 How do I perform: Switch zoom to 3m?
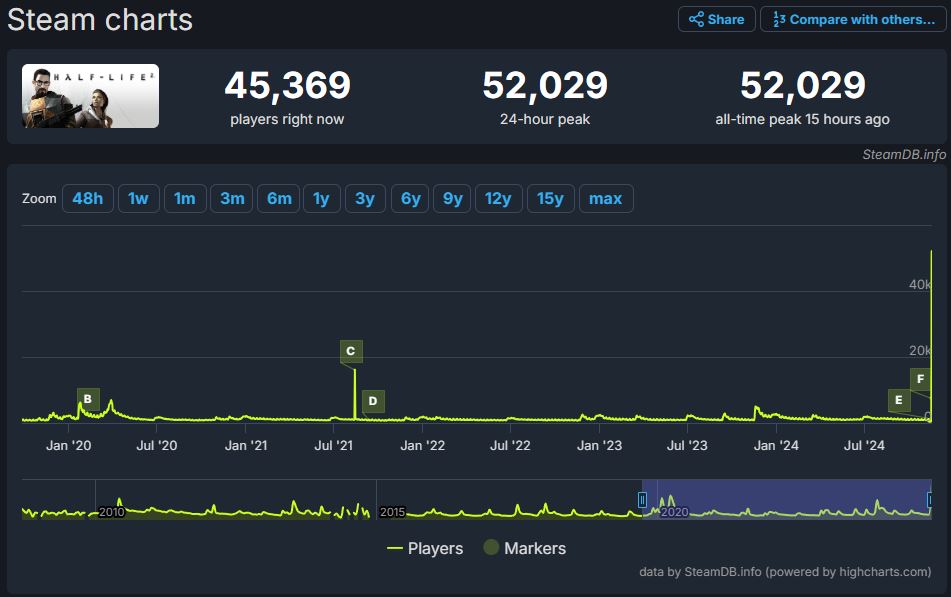click(232, 198)
